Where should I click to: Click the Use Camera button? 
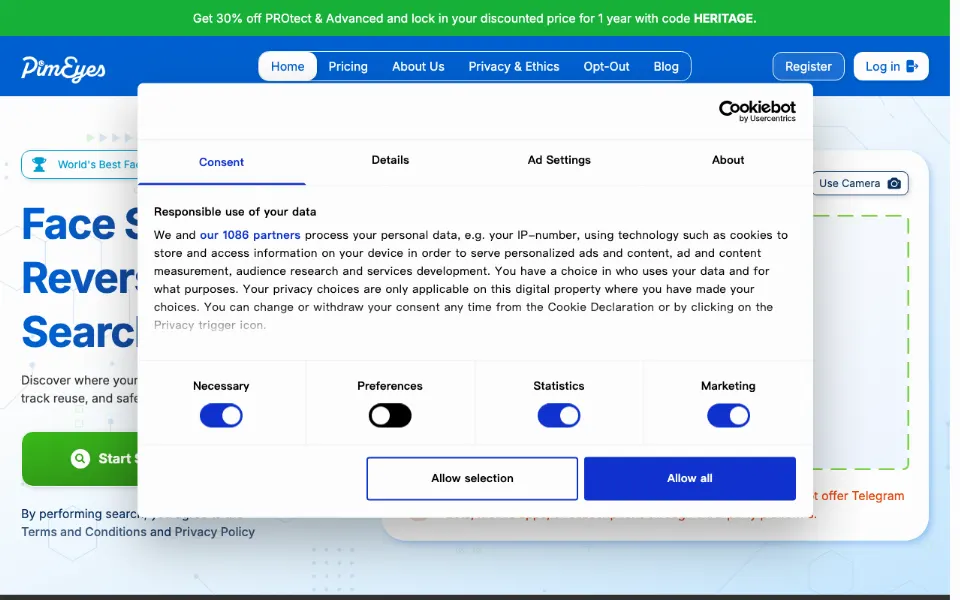pyautogui.click(x=860, y=183)
